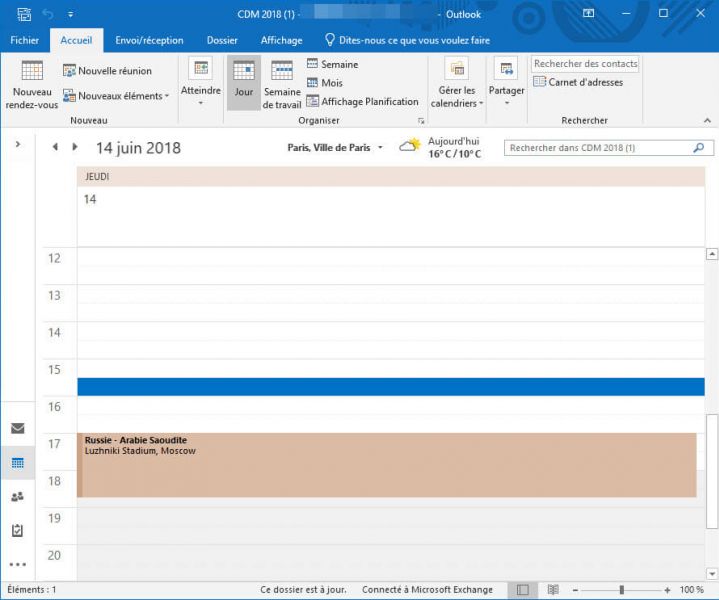
Task: Click the Éléments : 1 status text
Action: pos(32,590)
